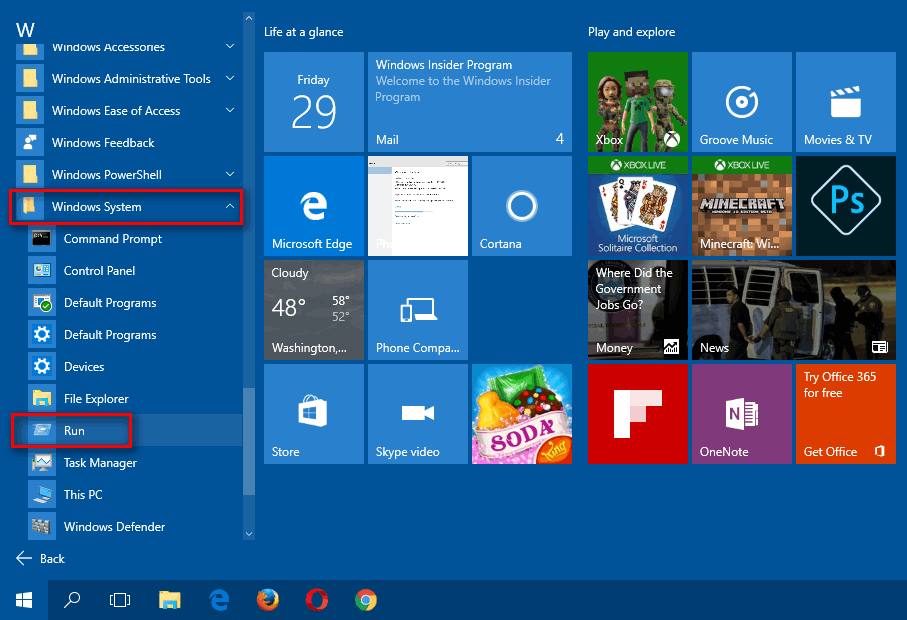Open the Minecraft tile
Image resolution: width=907 pixels, height=620 pixels.
pos(742,206)
